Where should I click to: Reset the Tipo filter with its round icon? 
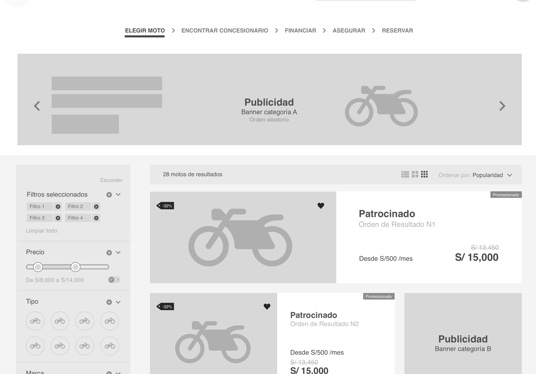(x=109, y=302)
